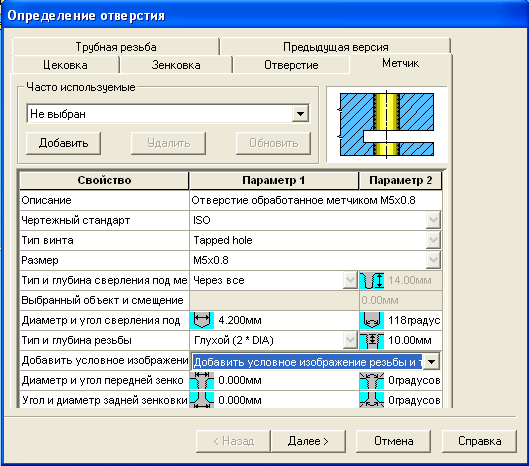Open the Глухой (2 * DIA) dropdown arrow
This screenshot has width=529, height=466.
[x=350, y=340]
